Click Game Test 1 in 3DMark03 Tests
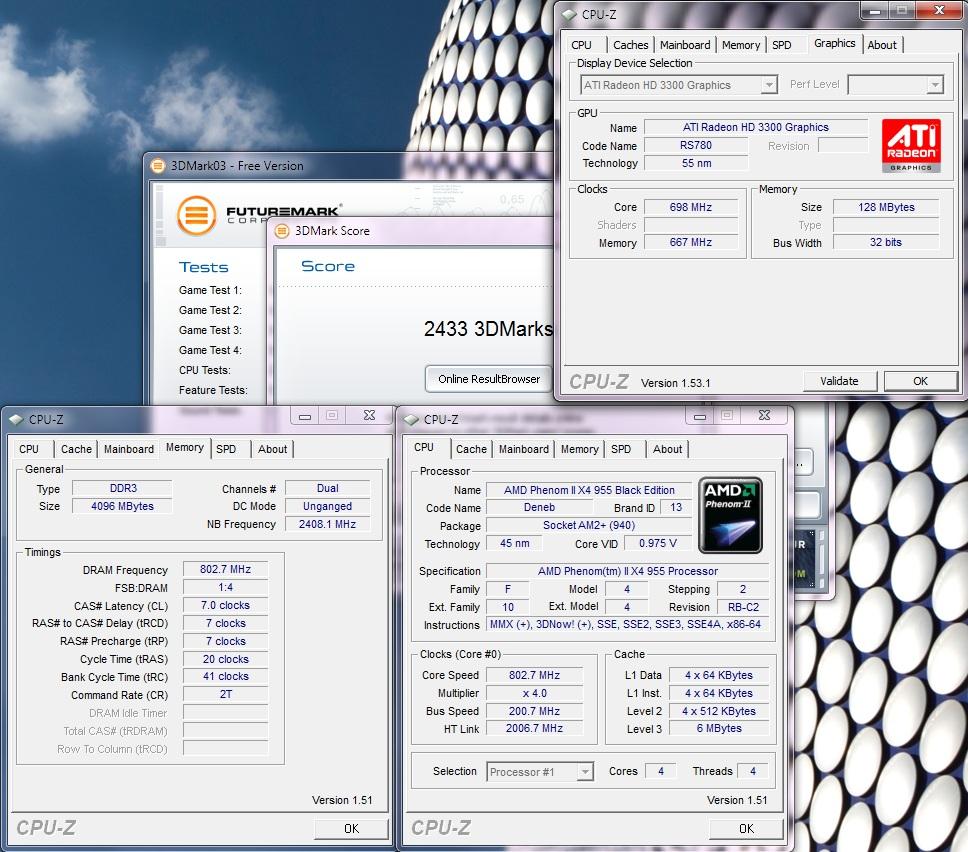 [x=210, y=290]
